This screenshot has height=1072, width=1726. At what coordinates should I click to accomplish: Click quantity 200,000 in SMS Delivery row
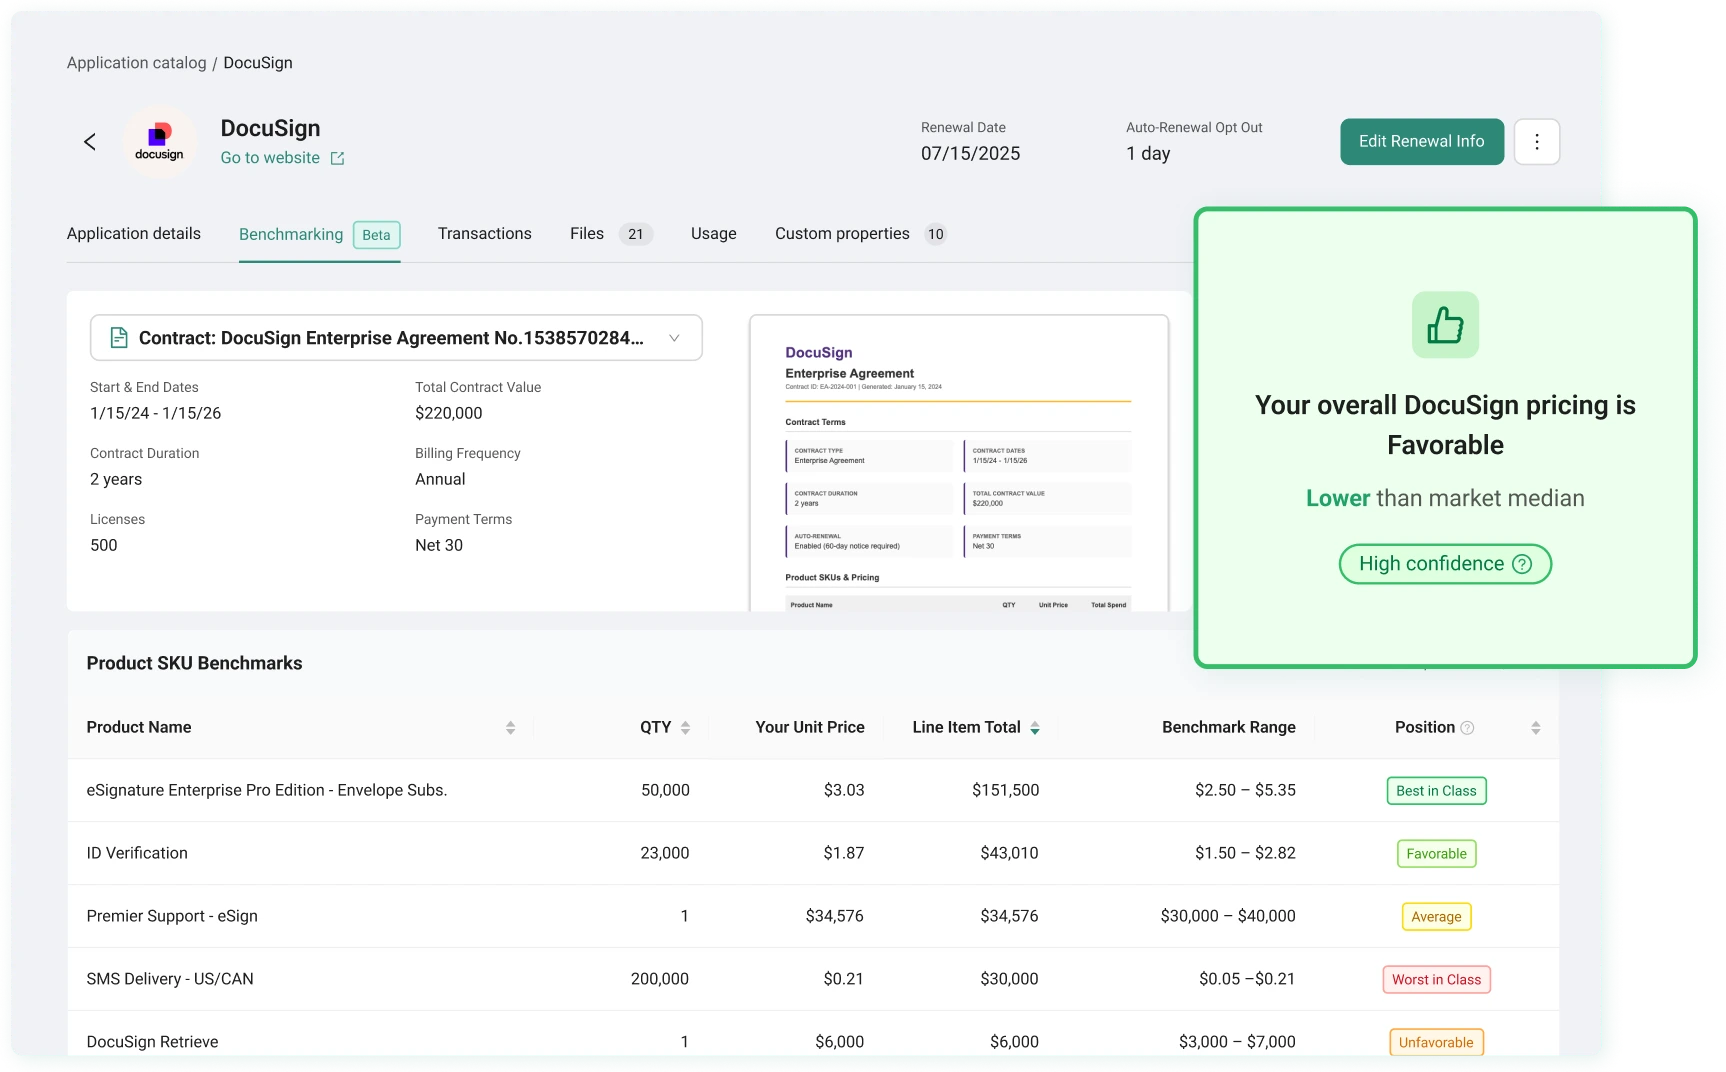pyautogui.click(x=660, y=979)
